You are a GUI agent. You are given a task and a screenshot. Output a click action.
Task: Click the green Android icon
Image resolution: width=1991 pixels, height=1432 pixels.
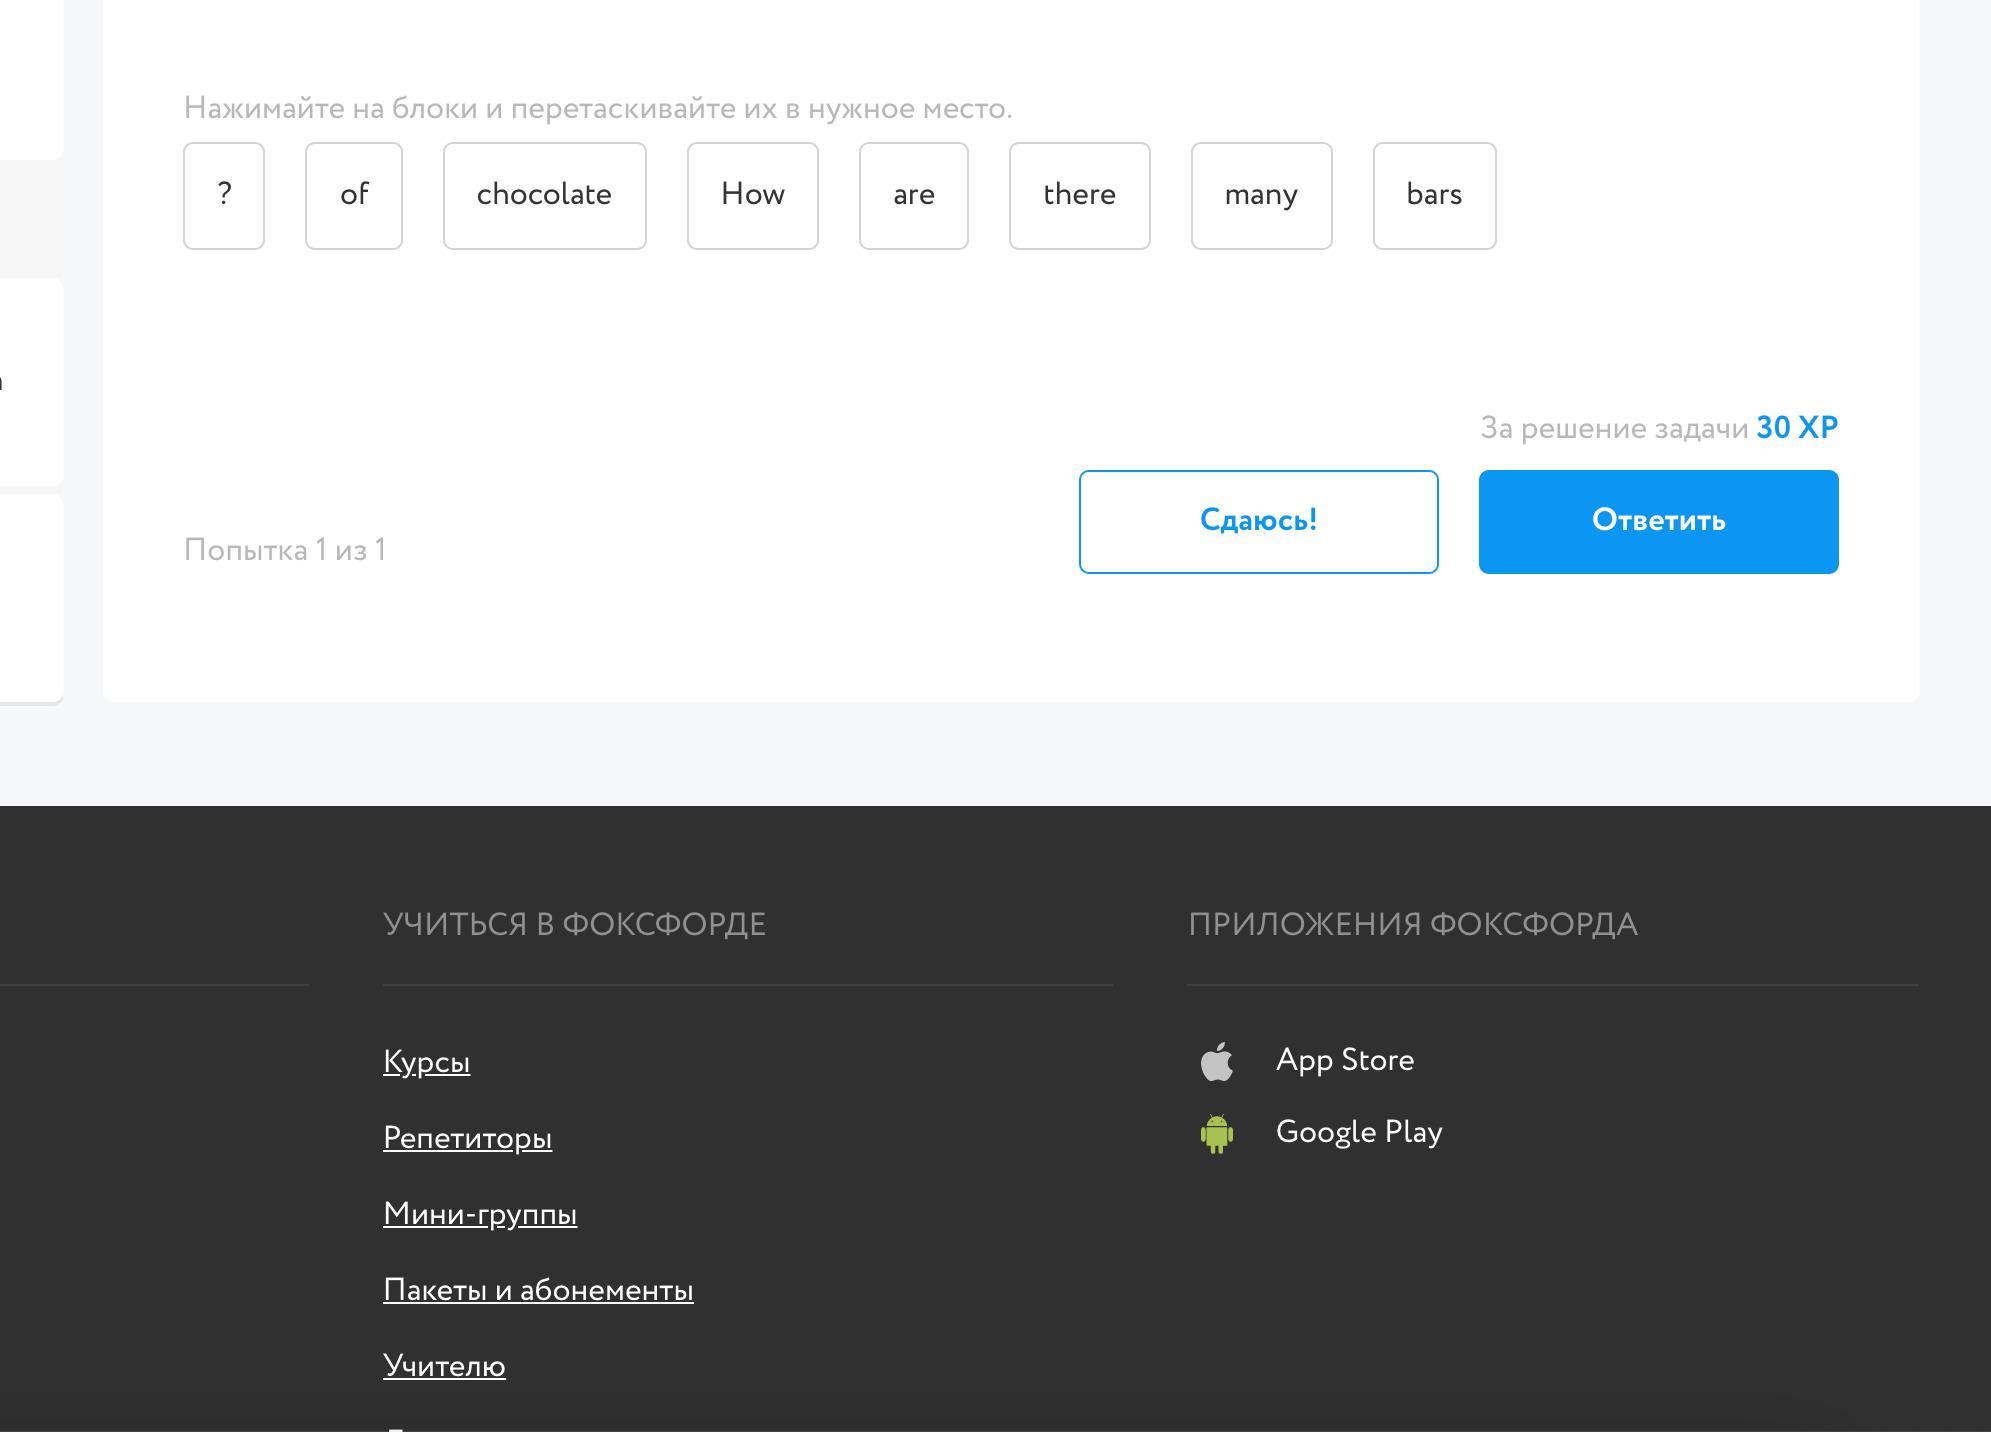pyautogui.click(x=1216, y=1134)
